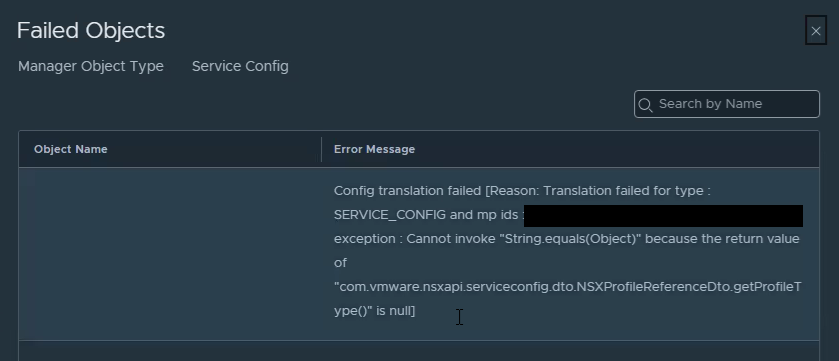Click the "String.equals(Object)" text
Screen dimensions: 839x361
point(570,239)
